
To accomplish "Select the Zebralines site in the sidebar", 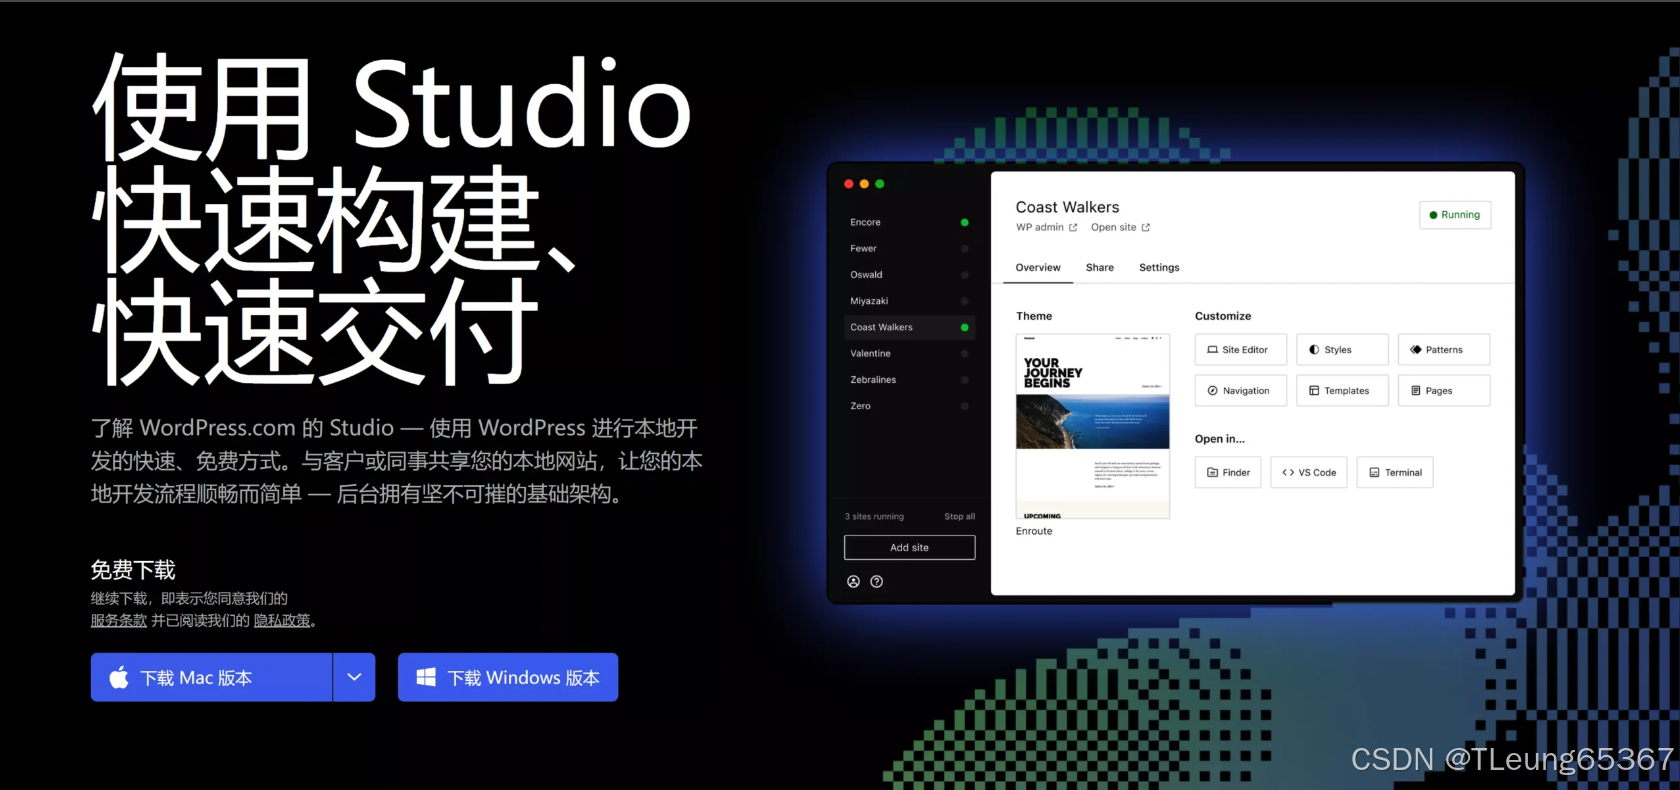I will pos(909,380).
